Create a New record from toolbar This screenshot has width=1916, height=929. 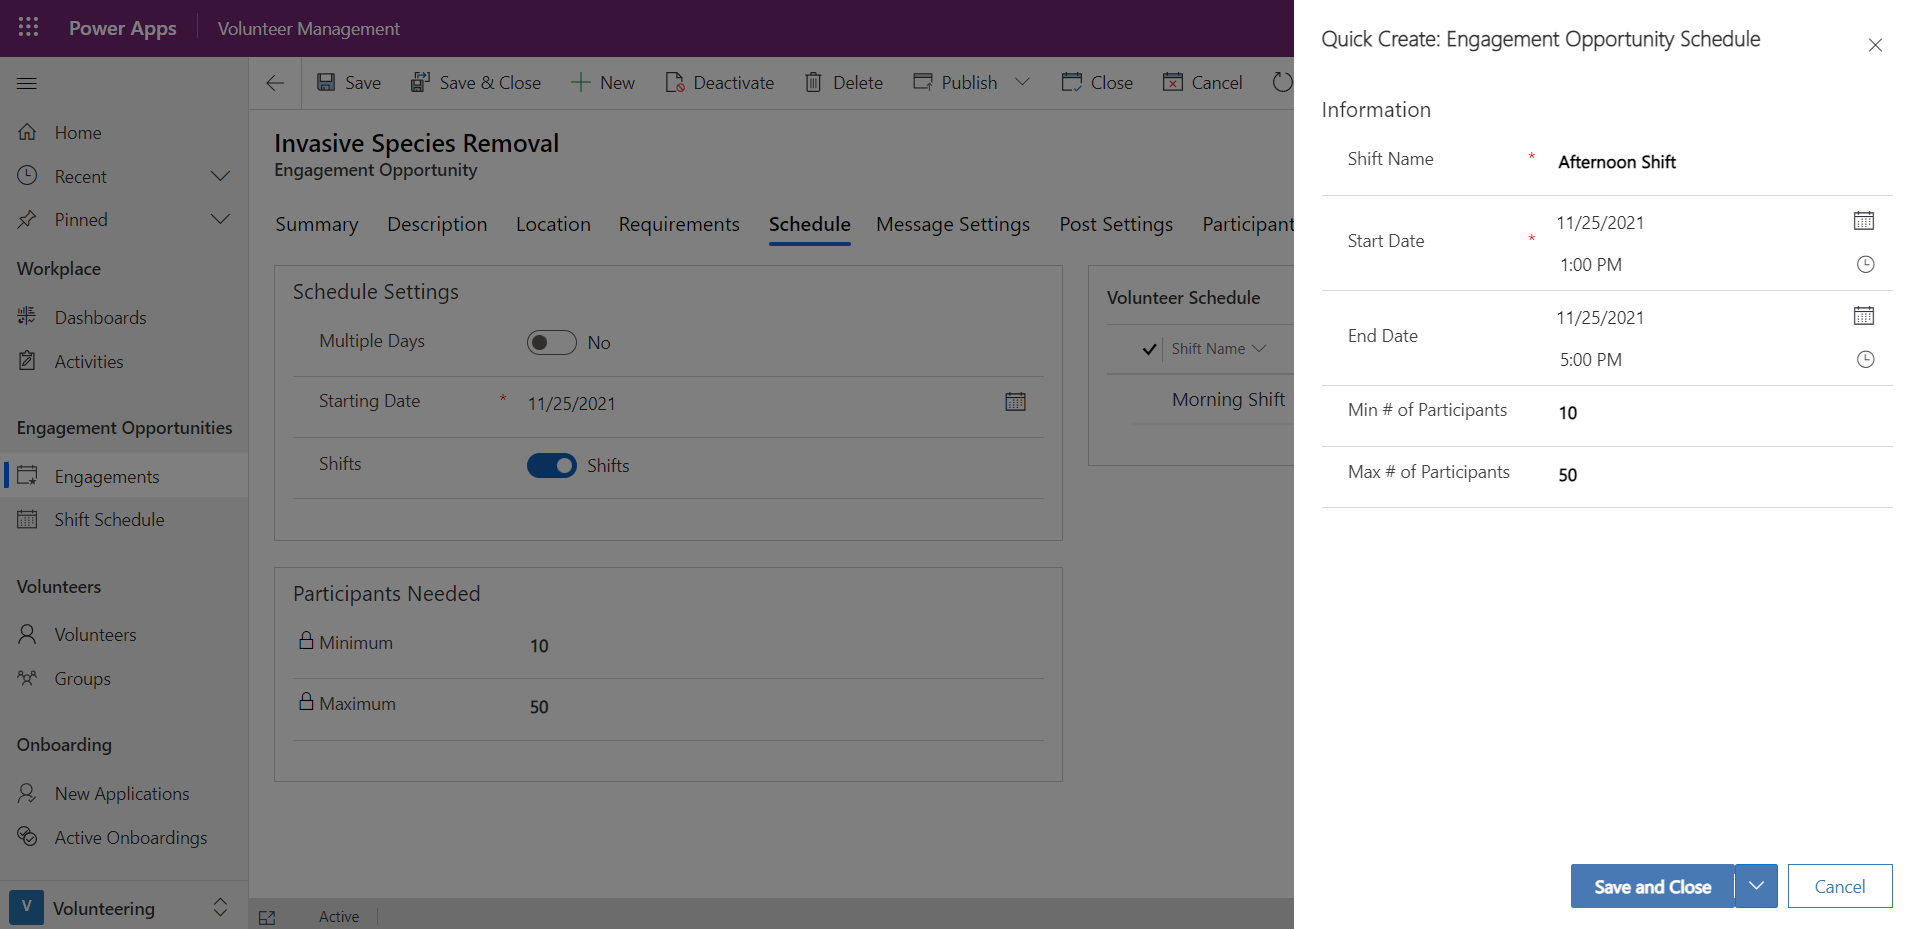coord(603,83)
